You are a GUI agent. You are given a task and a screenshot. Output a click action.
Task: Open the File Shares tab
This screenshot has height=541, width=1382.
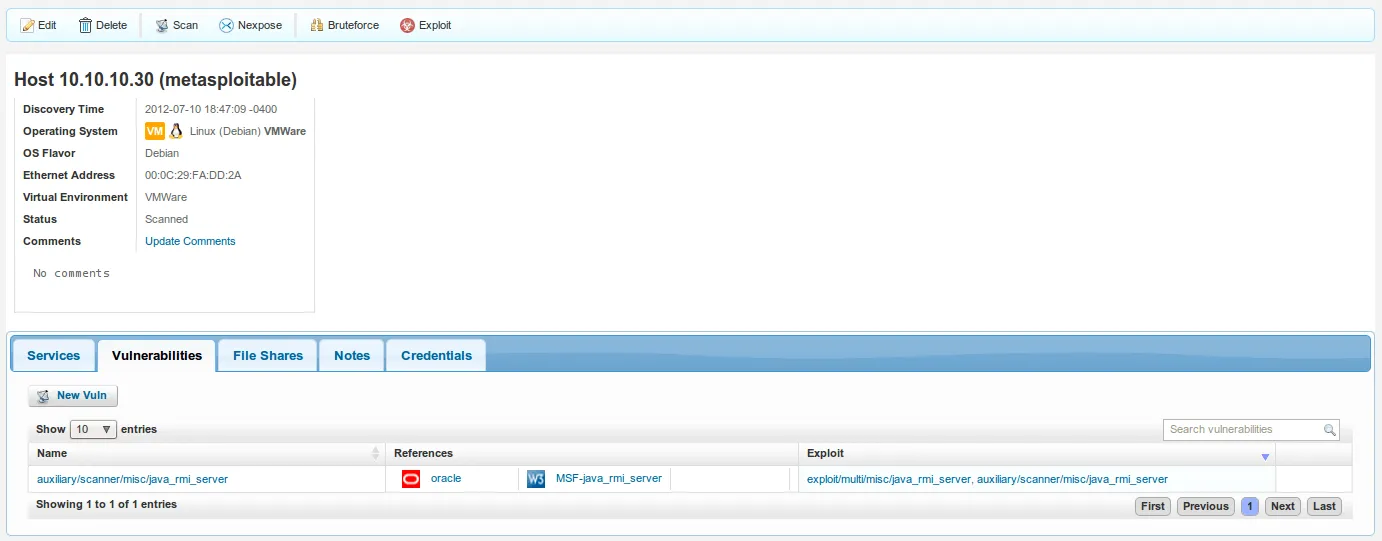[267, 356]
